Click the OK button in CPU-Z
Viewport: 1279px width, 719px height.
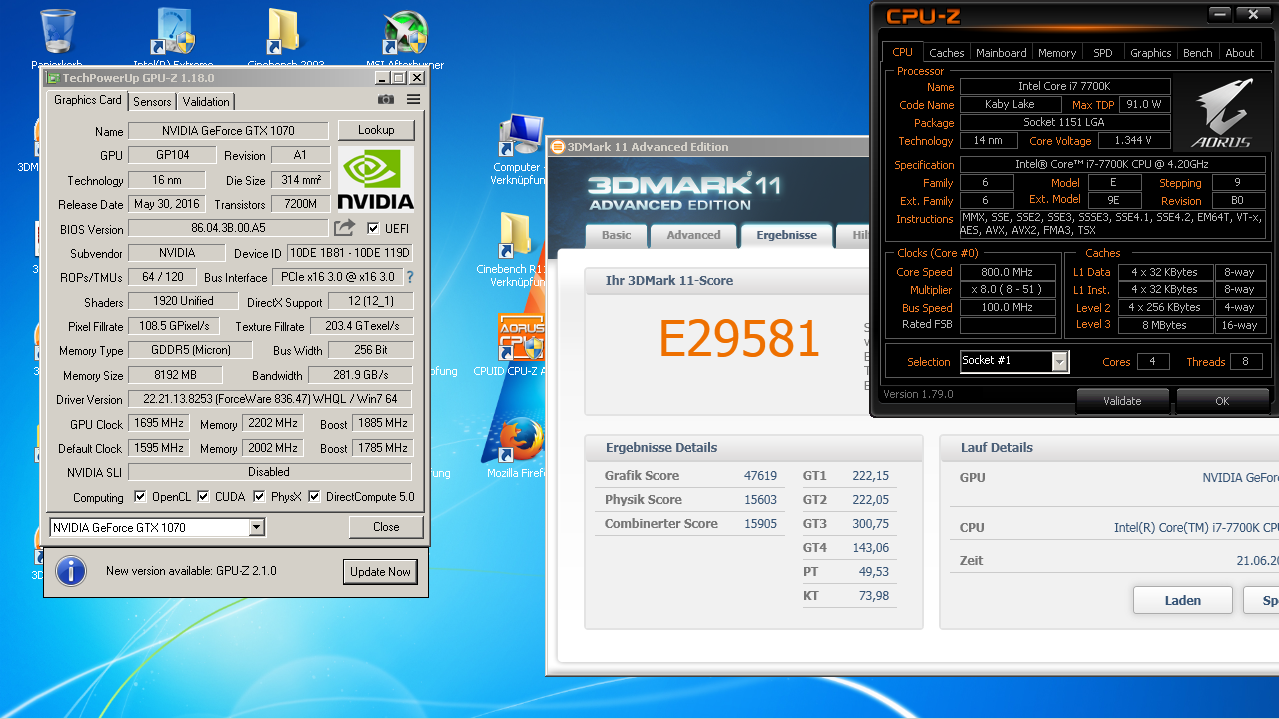pos(1222,401)
